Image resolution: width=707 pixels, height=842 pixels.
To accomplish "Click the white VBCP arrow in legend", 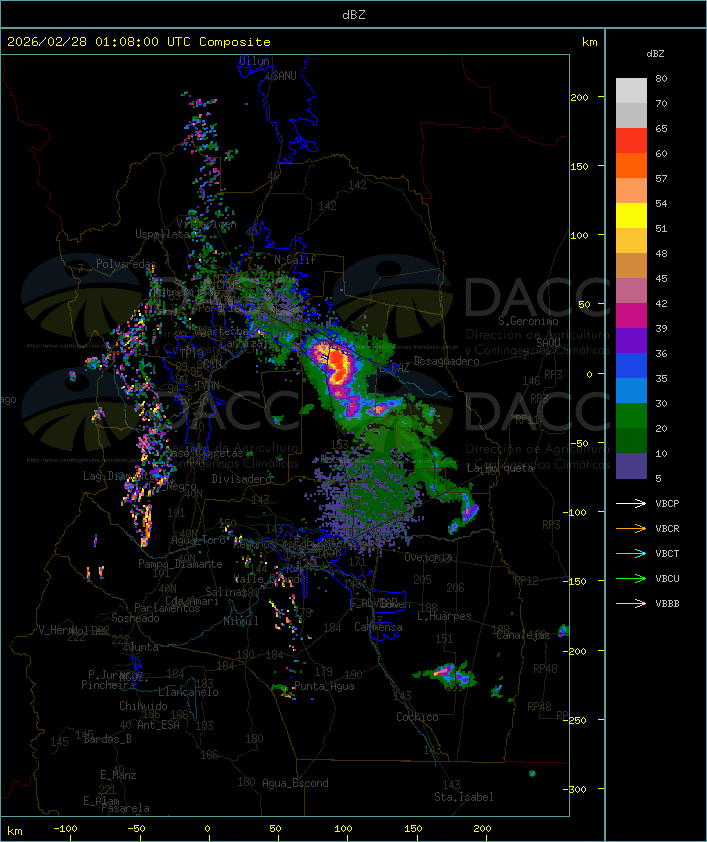I will coord(631,503).
